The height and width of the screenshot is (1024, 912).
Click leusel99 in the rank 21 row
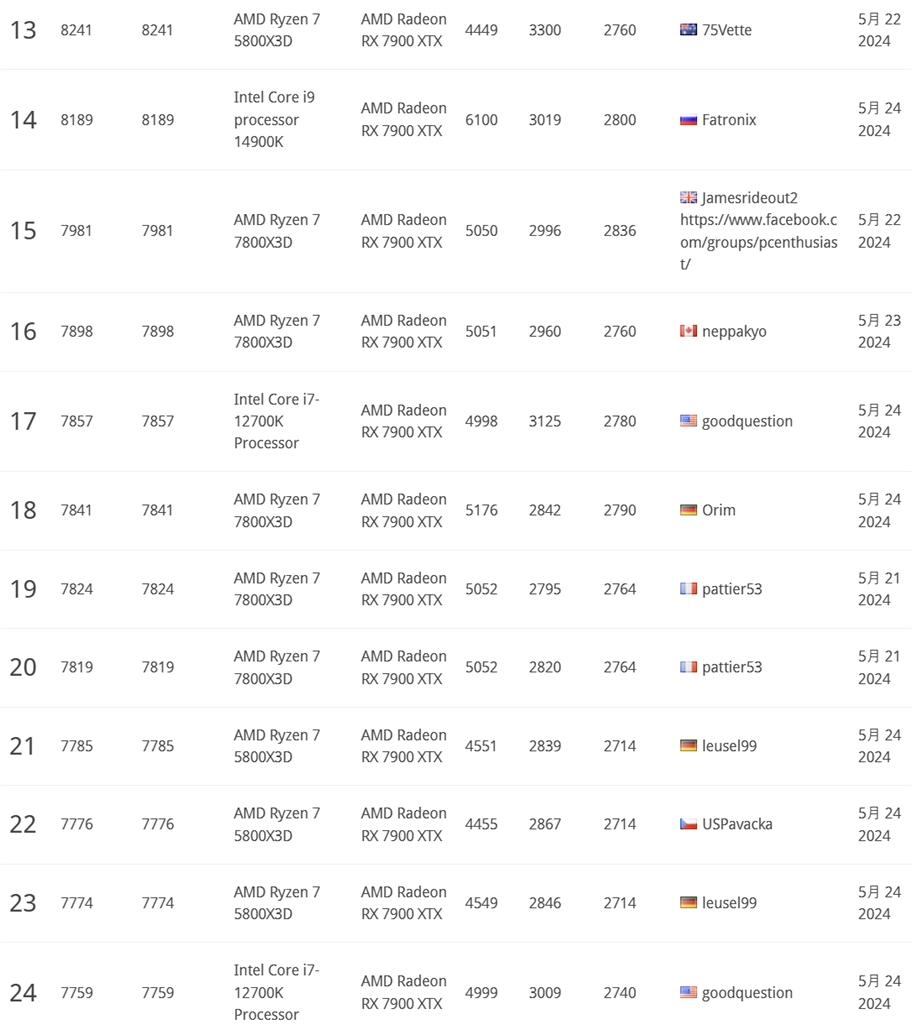click(729, 746)
